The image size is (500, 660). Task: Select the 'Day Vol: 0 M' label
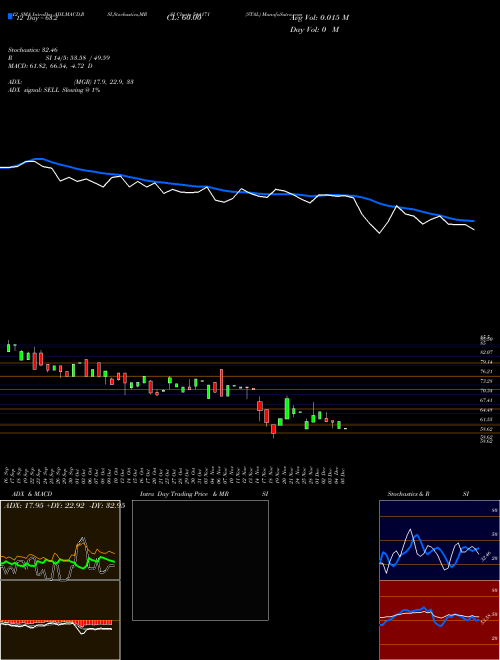pos(314,30)
